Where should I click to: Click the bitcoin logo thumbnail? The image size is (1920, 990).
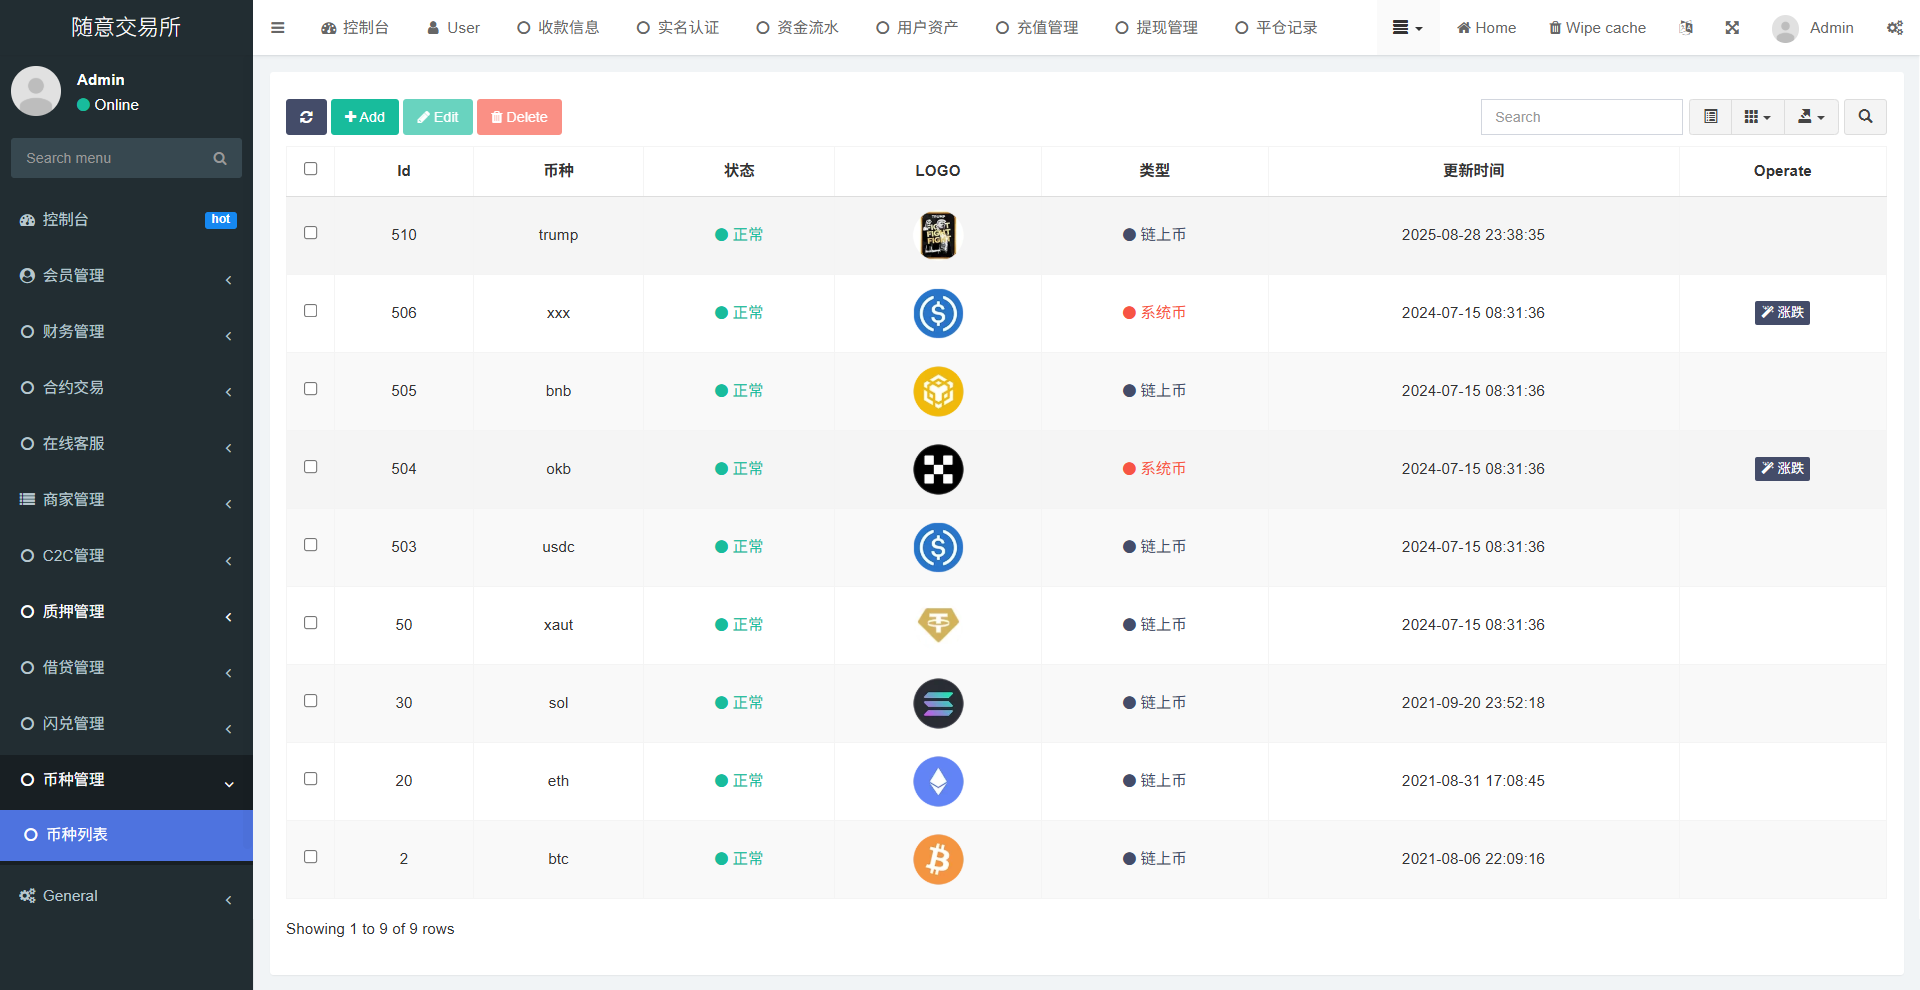pos(937,859)
